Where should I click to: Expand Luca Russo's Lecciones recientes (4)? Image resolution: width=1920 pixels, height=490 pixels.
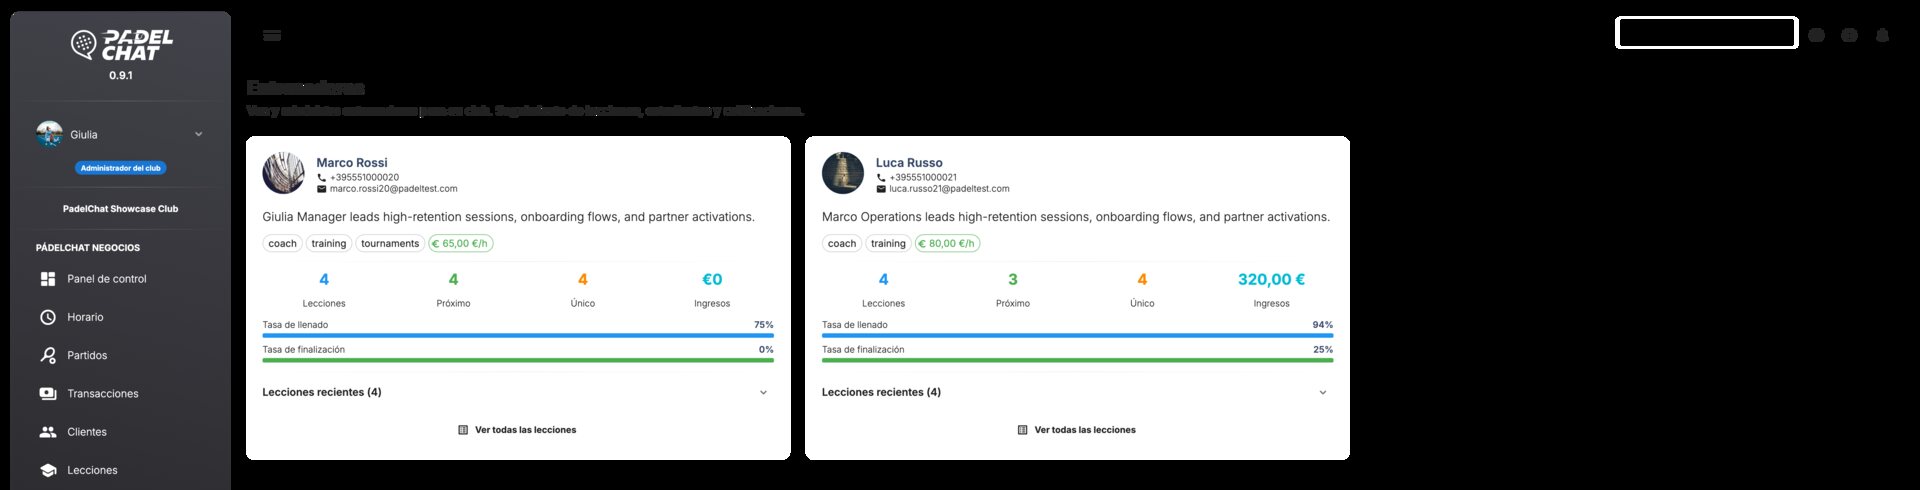[x=1077, y=392]
